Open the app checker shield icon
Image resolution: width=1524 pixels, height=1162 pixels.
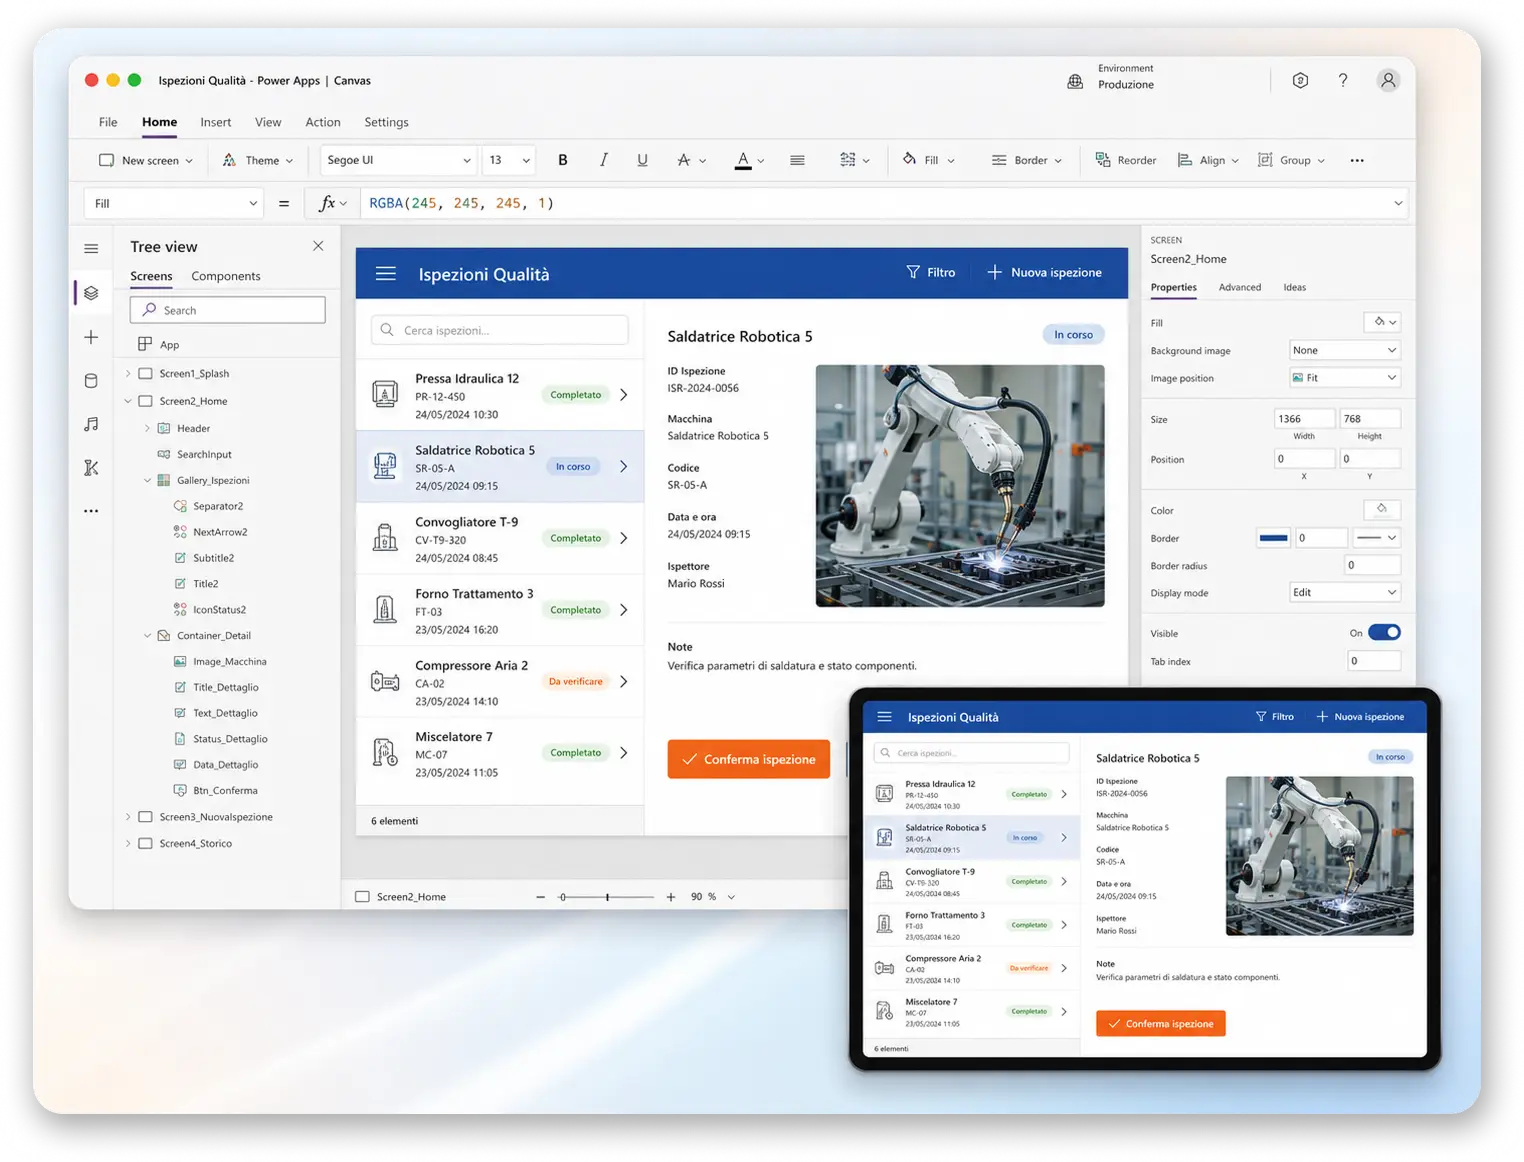(1300, 80)
